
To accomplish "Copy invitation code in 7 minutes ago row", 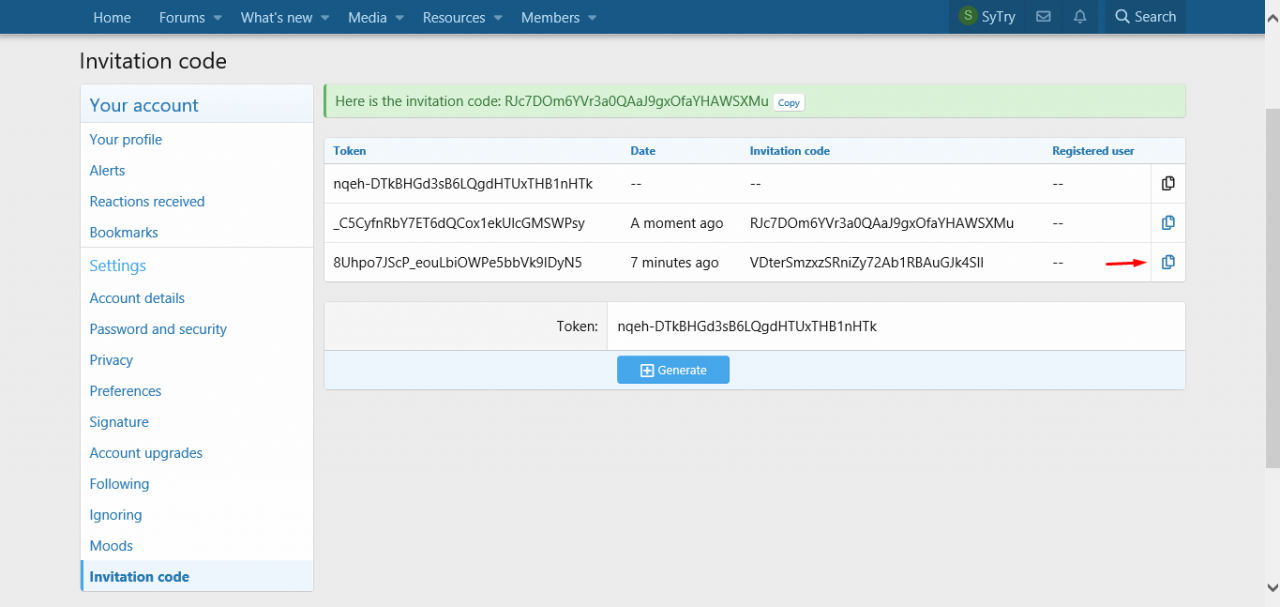I will [1167, 262].
